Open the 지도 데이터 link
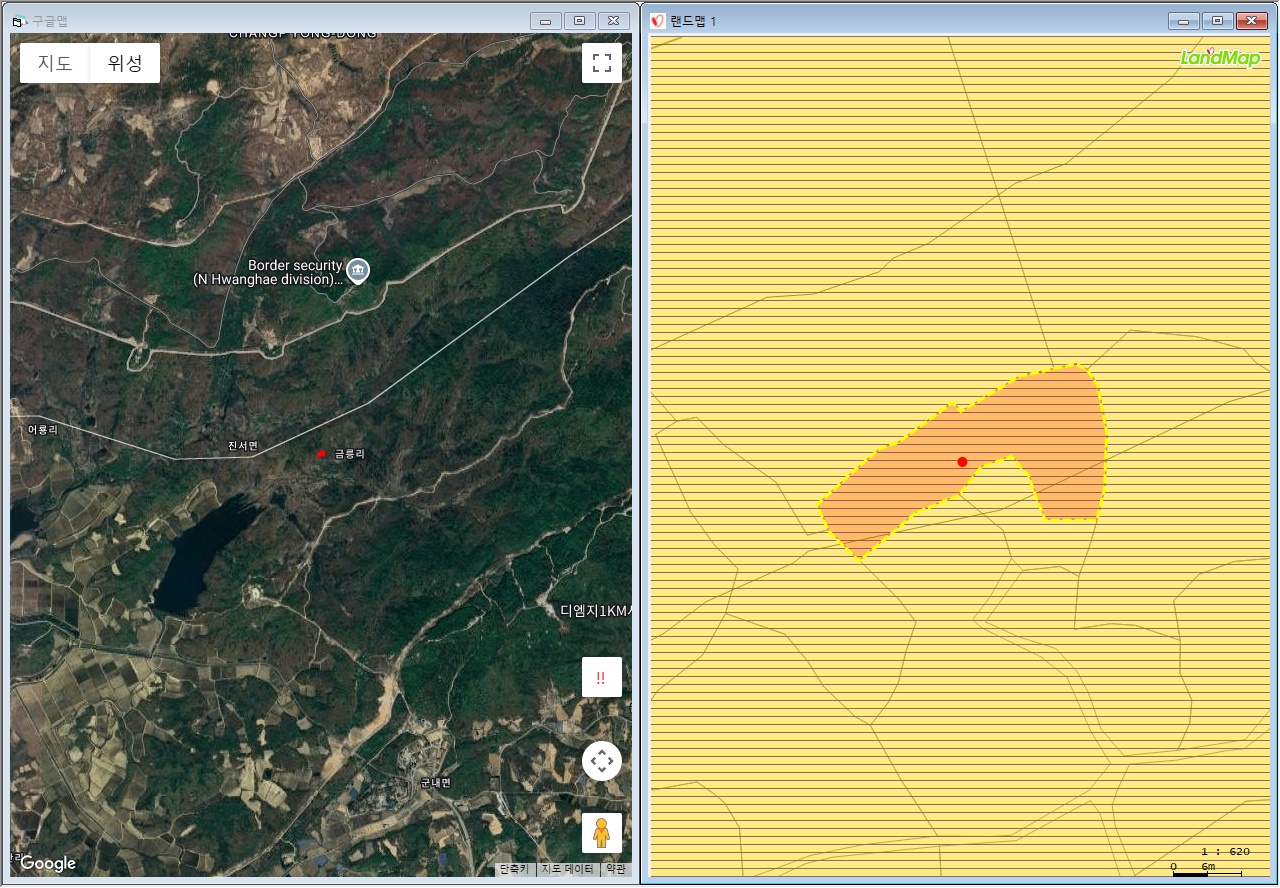This screenshot has height=888, width=1280. point(567,869)
